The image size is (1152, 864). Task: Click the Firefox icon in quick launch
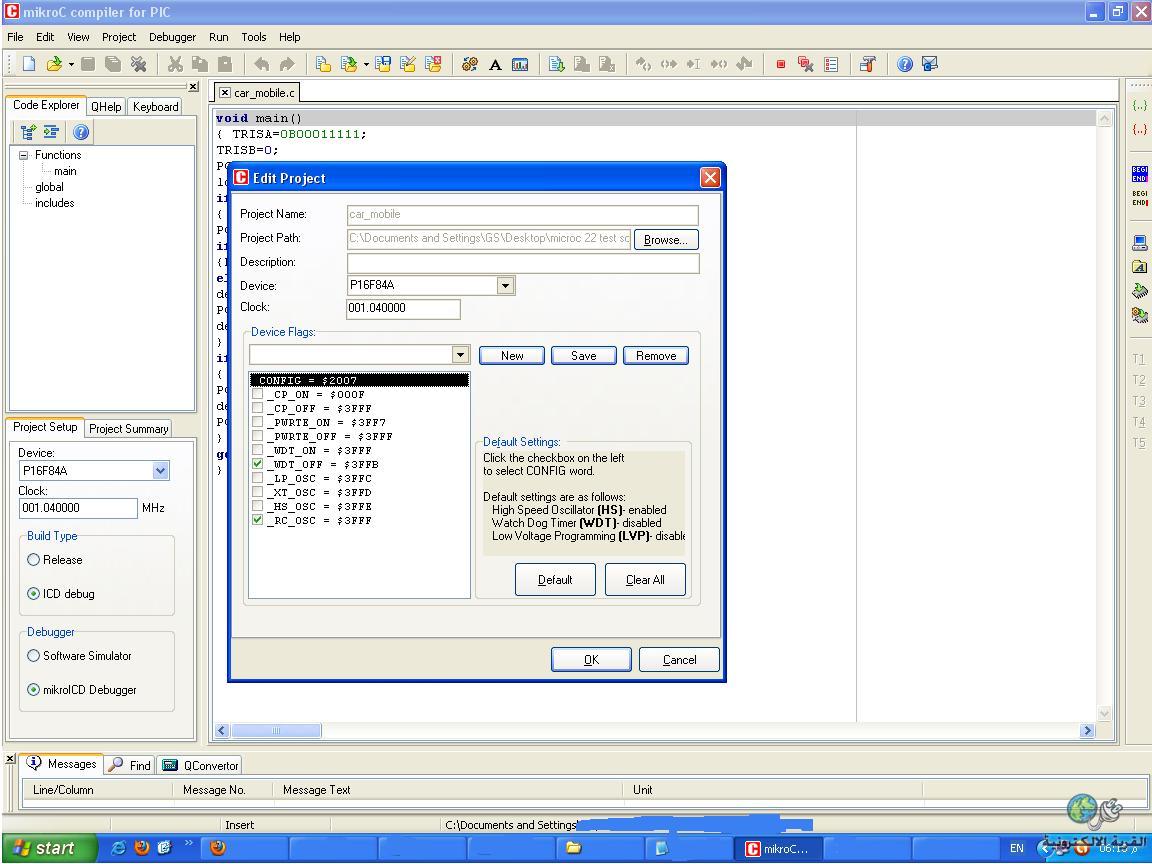pos(142,847)
